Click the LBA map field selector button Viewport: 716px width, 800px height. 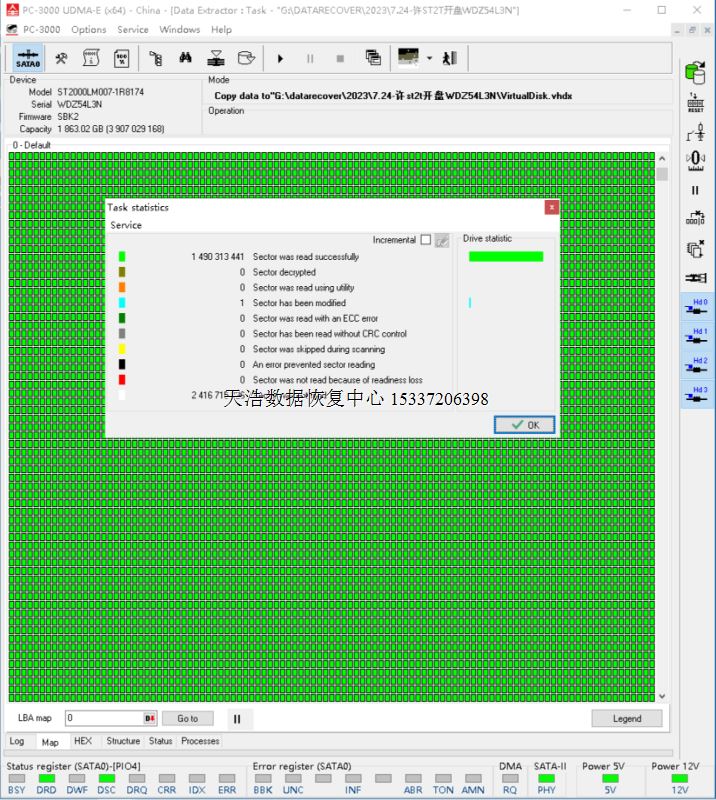point(150,718)
